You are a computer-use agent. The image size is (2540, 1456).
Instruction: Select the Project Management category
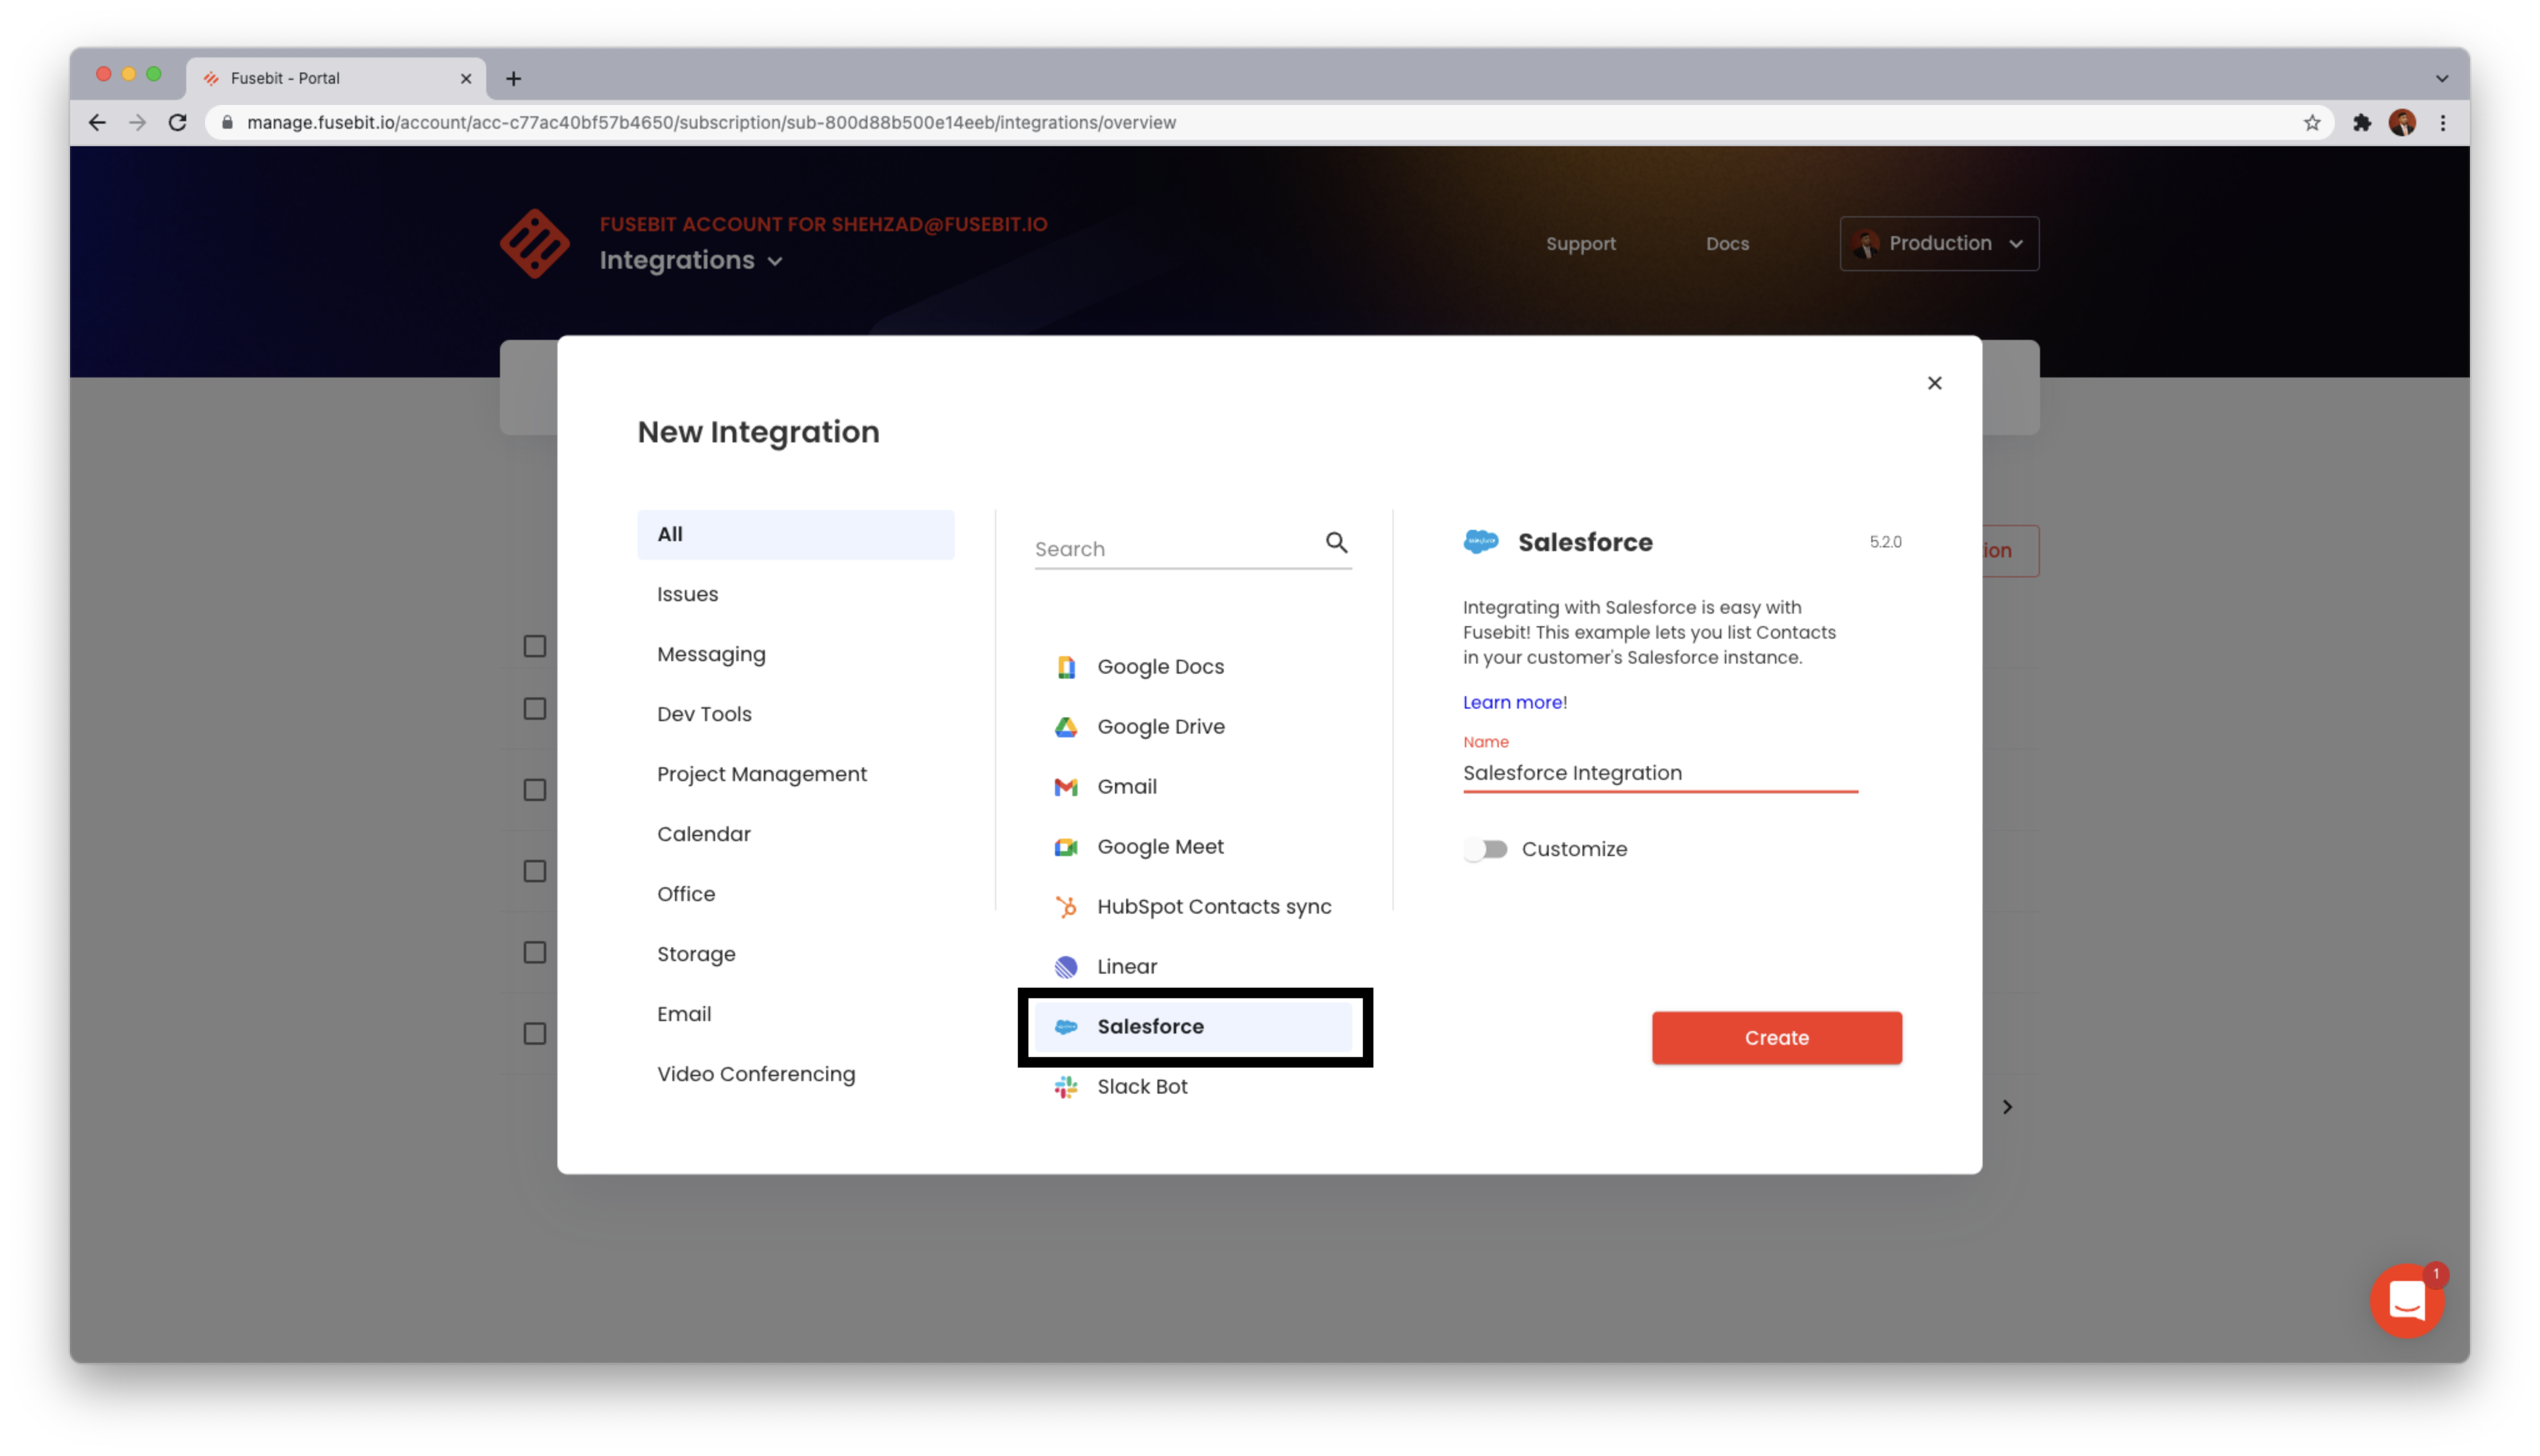click(795, 774)
